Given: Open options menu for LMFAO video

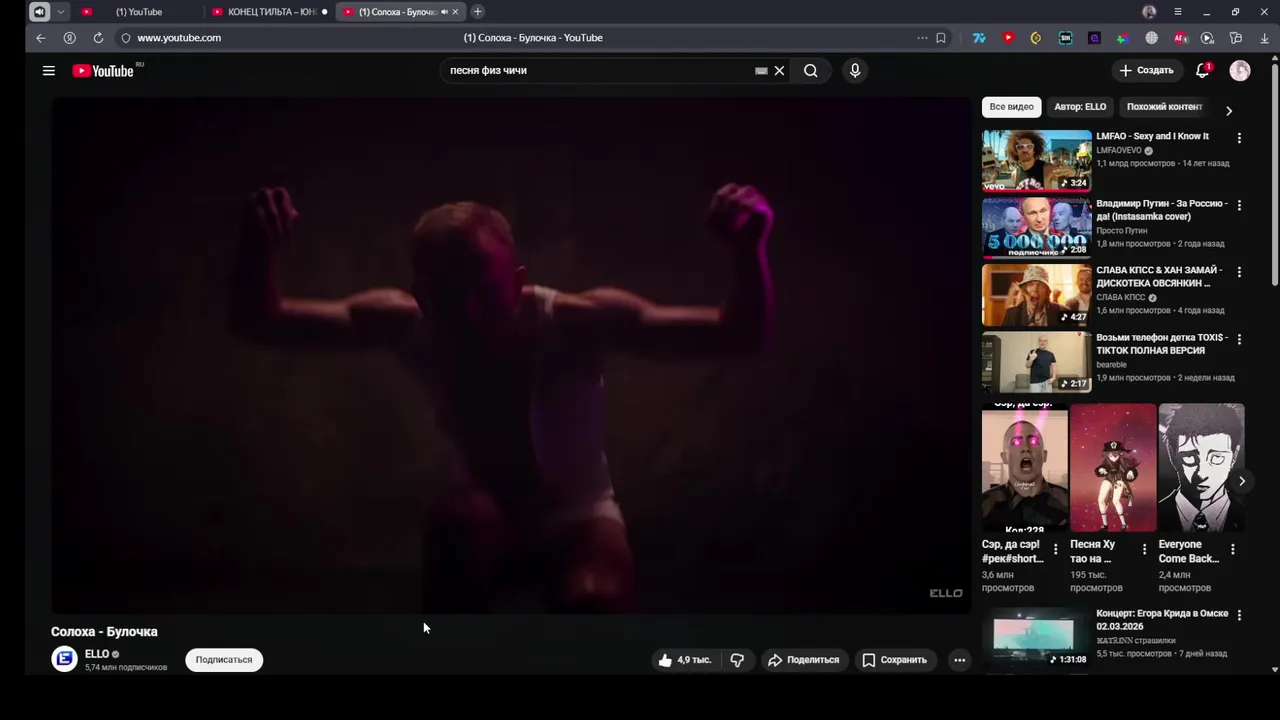Looking at the screenshot, I should (x=1239, y=138).
